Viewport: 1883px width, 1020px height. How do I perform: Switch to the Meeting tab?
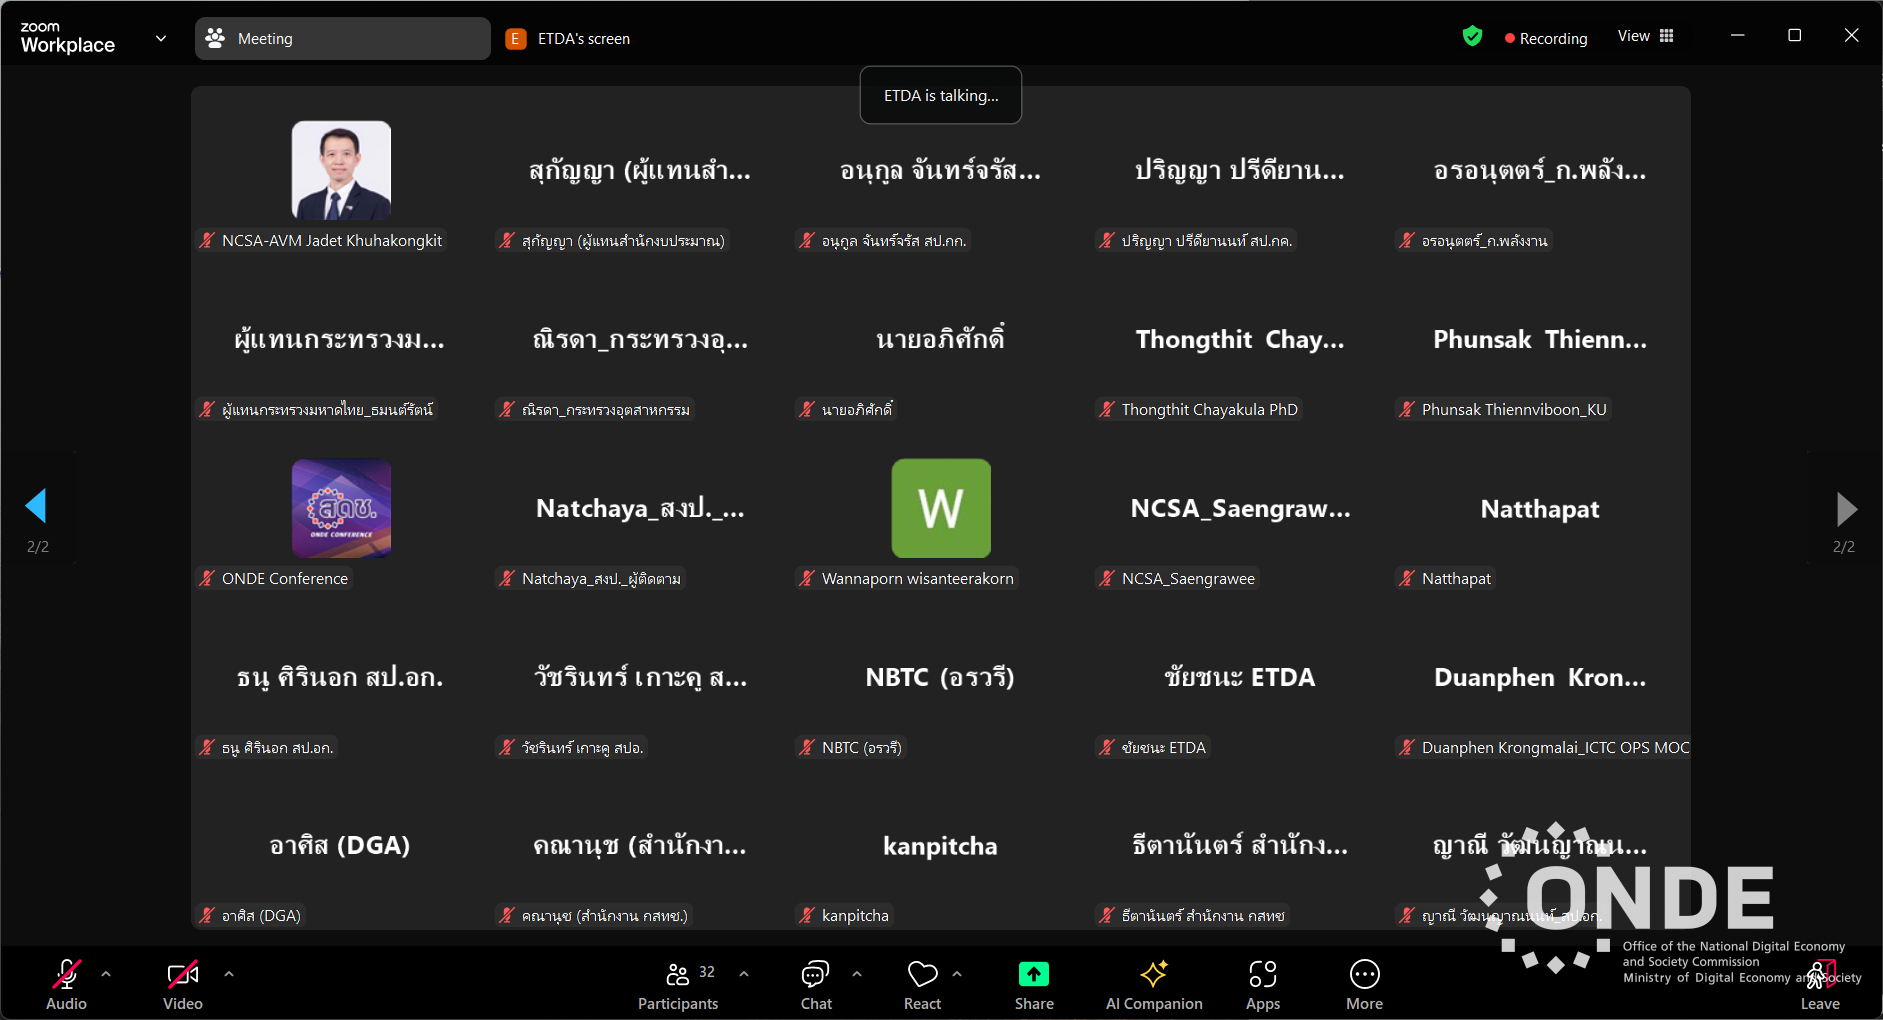(342, 39)
